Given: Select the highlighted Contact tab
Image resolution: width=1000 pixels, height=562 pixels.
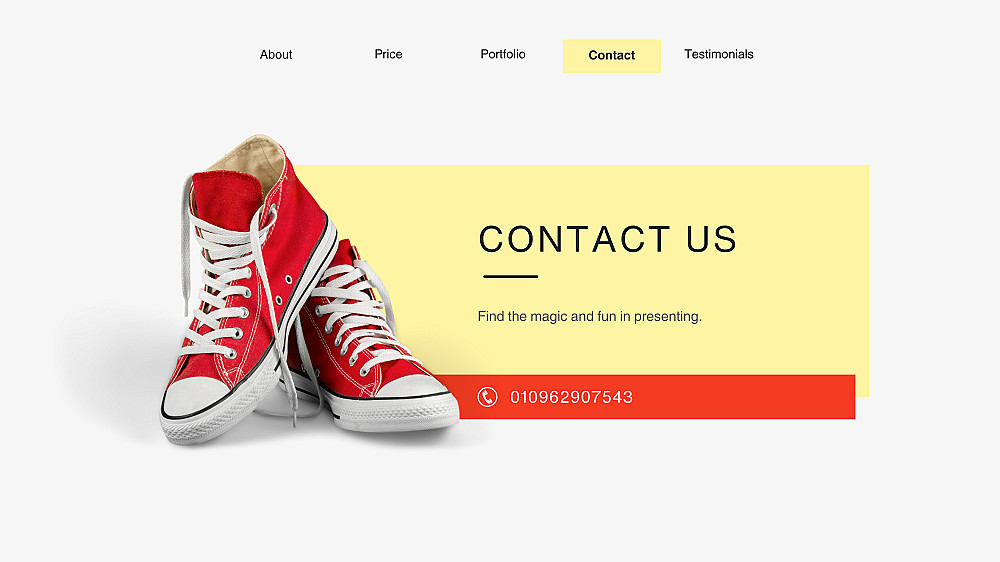Looking at the screenshot, I should click(612, 56).
